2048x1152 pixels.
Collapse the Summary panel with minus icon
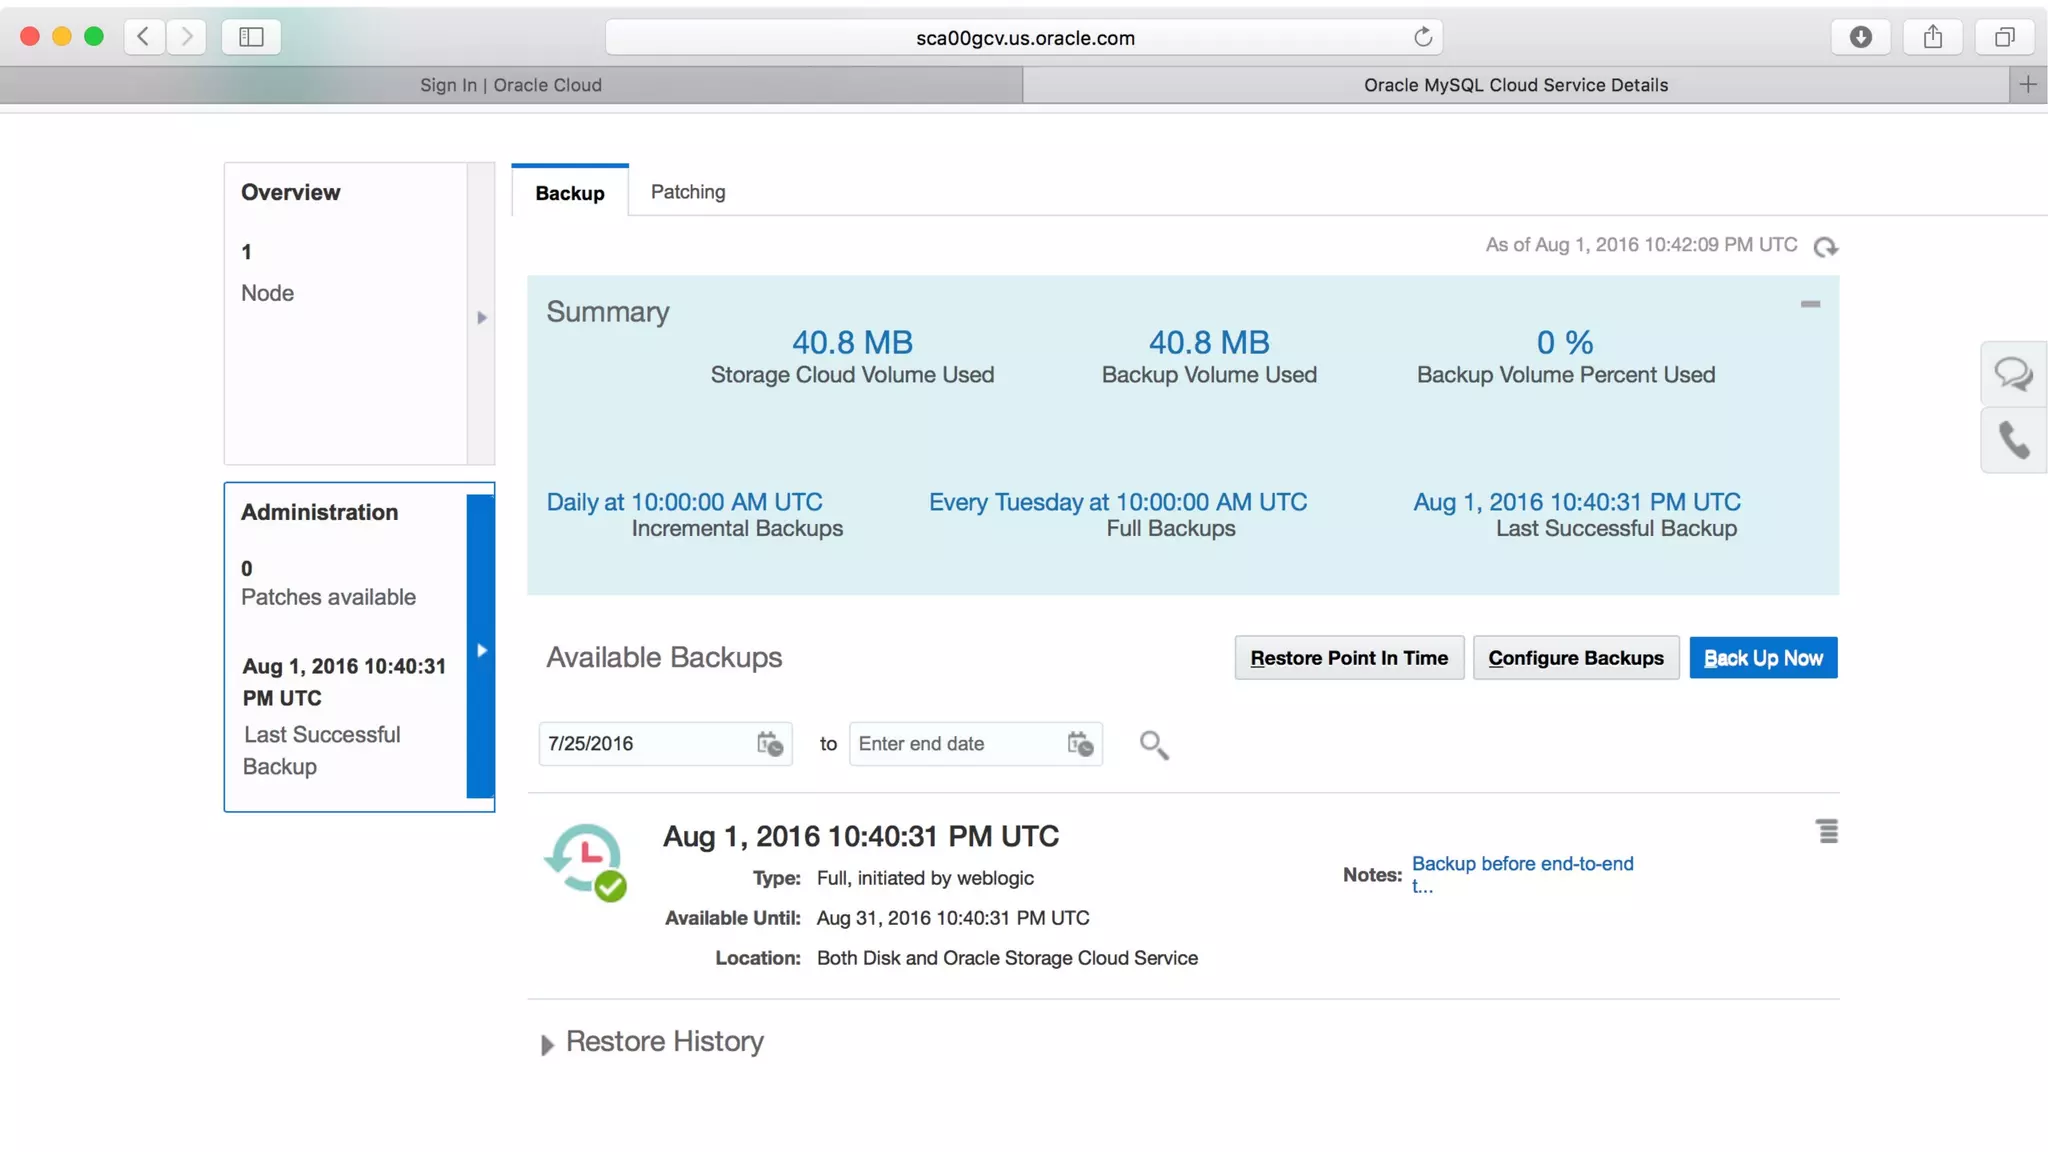(1810, 304)
